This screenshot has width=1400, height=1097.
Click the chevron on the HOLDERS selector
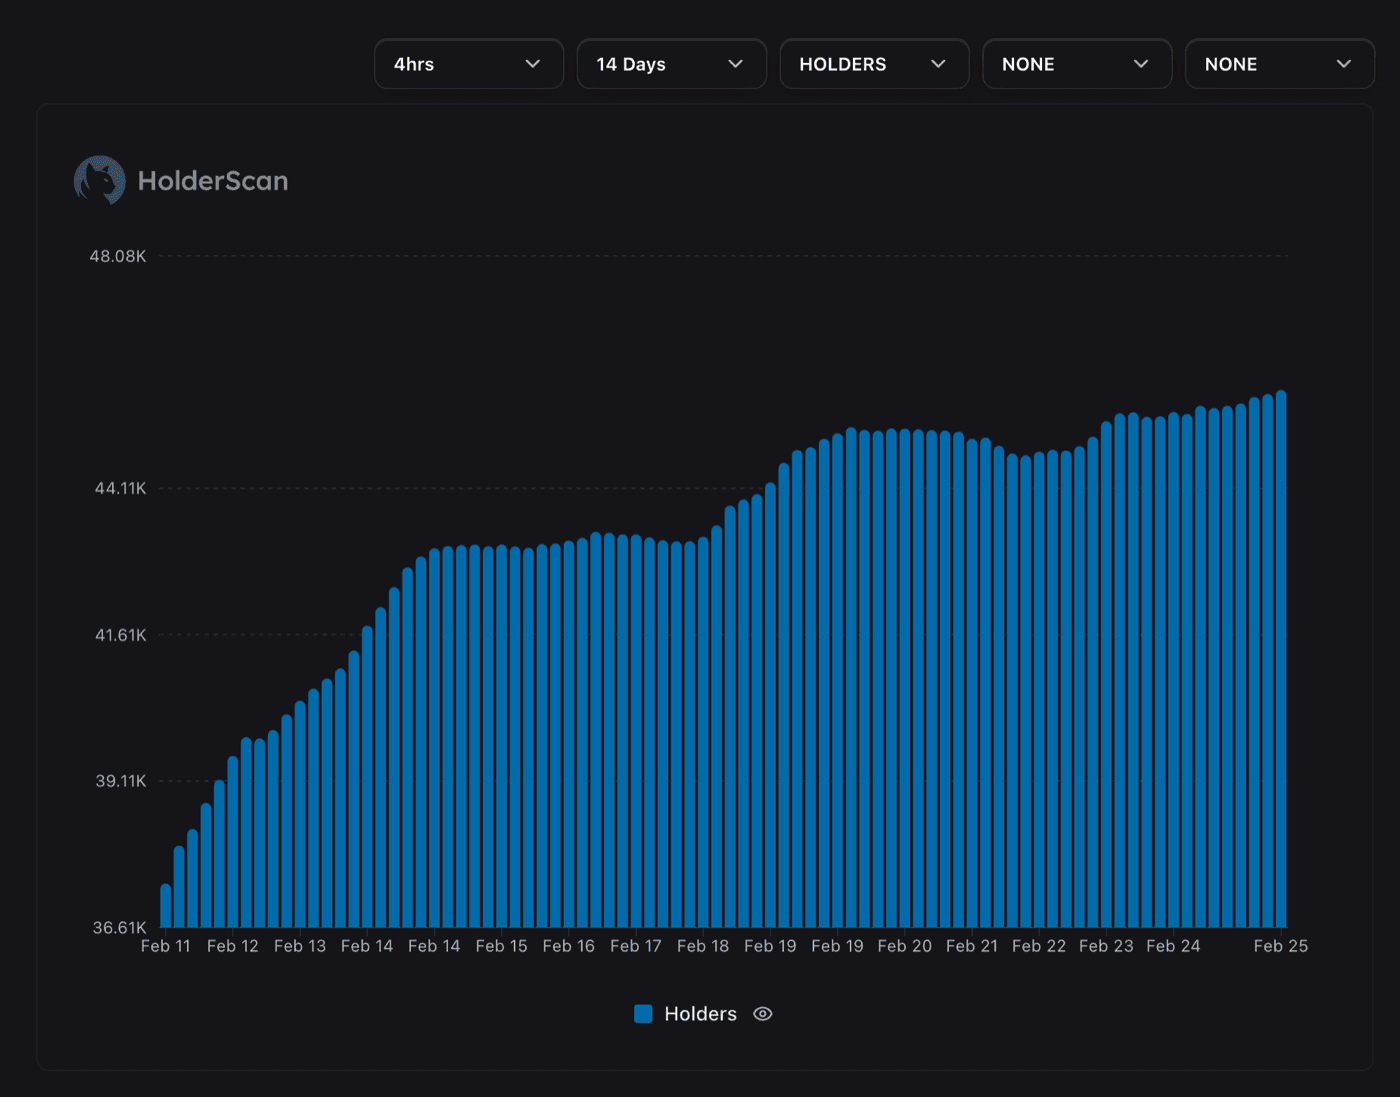click(x=938, y=63)
